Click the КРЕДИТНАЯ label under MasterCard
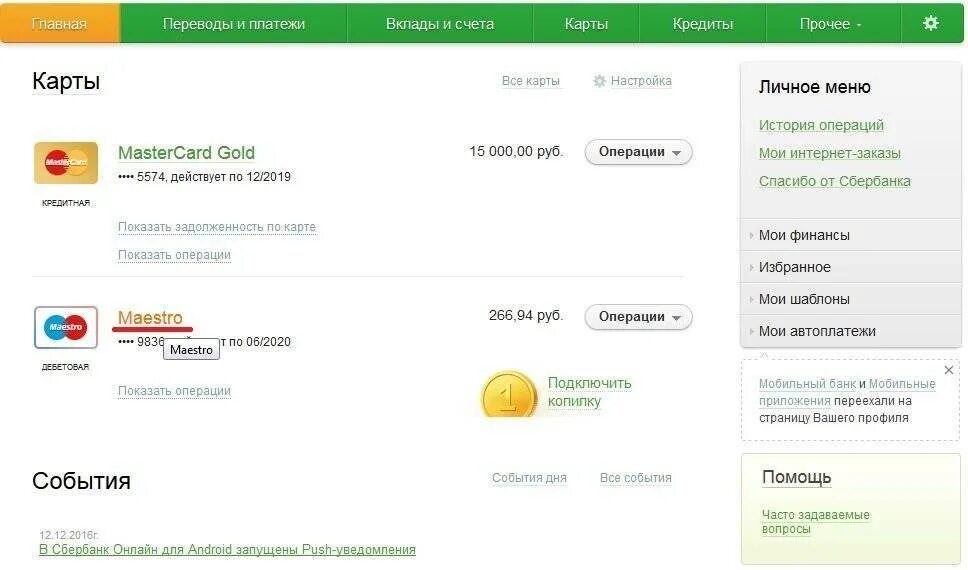 coord(66,203)
